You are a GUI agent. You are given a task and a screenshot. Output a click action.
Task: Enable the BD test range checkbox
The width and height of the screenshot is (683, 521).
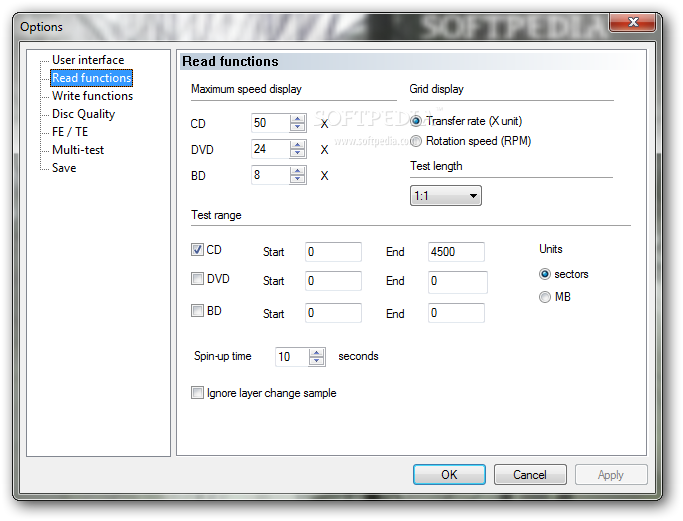(197, 311)
